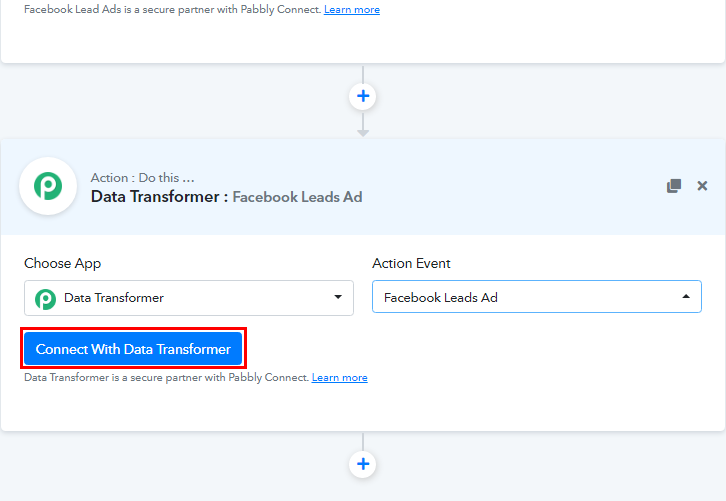
Task: Open the Action Event dropdown showing Facebook Leads Ad
Action: click(525, 297)
